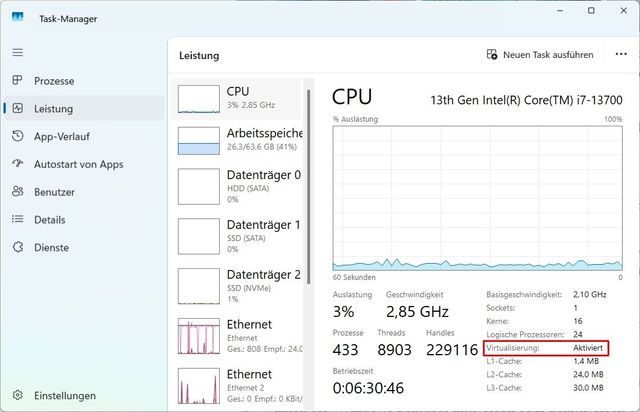Image resolution: width=640 pixels, height=412 pixels.
Task: Toggle the hamburger navigation menu
Action: (x=17, y=52)
